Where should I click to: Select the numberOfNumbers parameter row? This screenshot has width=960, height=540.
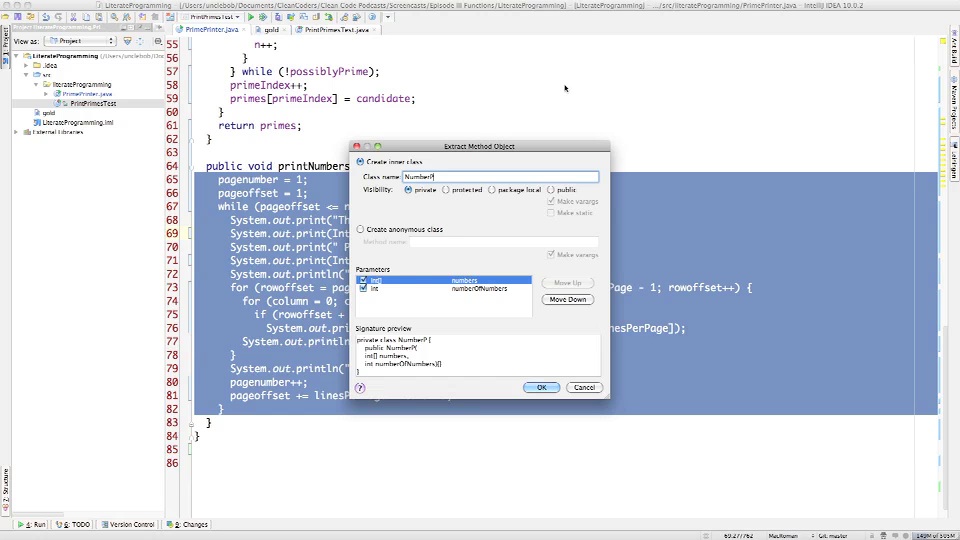tap(444, 288)
